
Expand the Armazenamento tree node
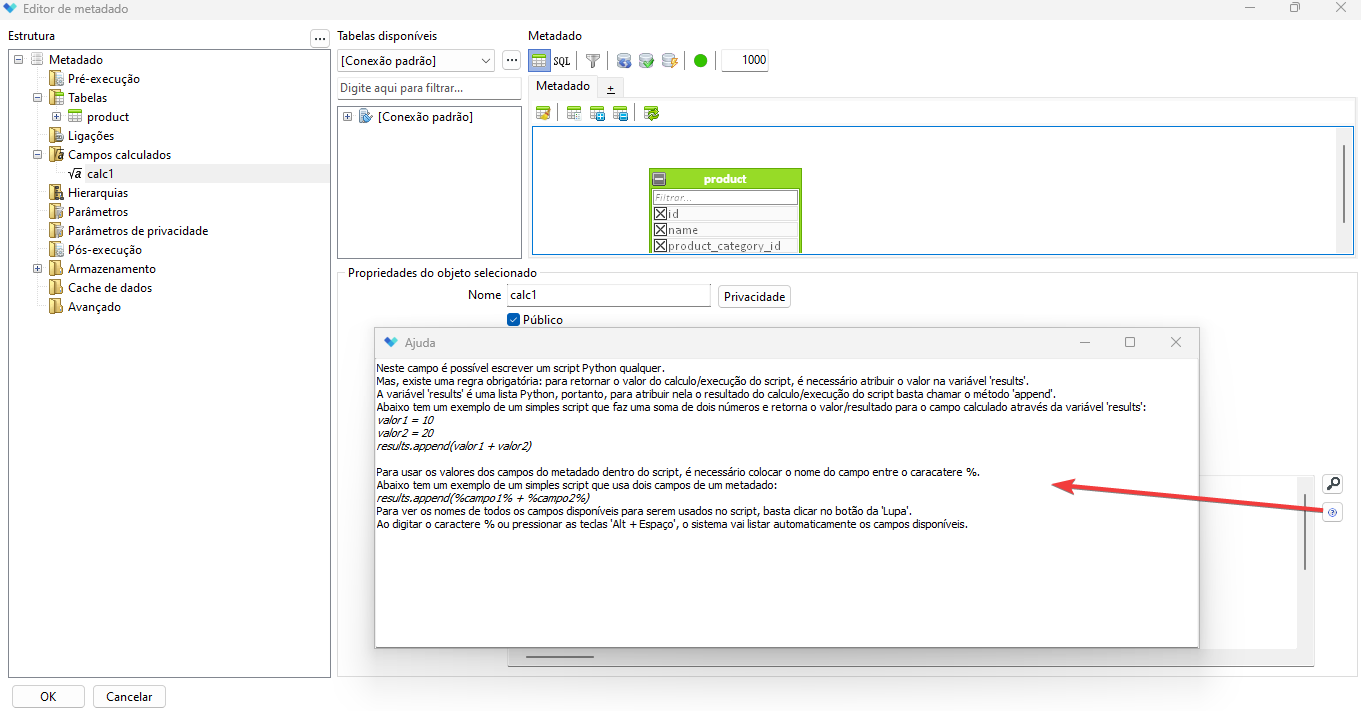(x=38, y=269)
